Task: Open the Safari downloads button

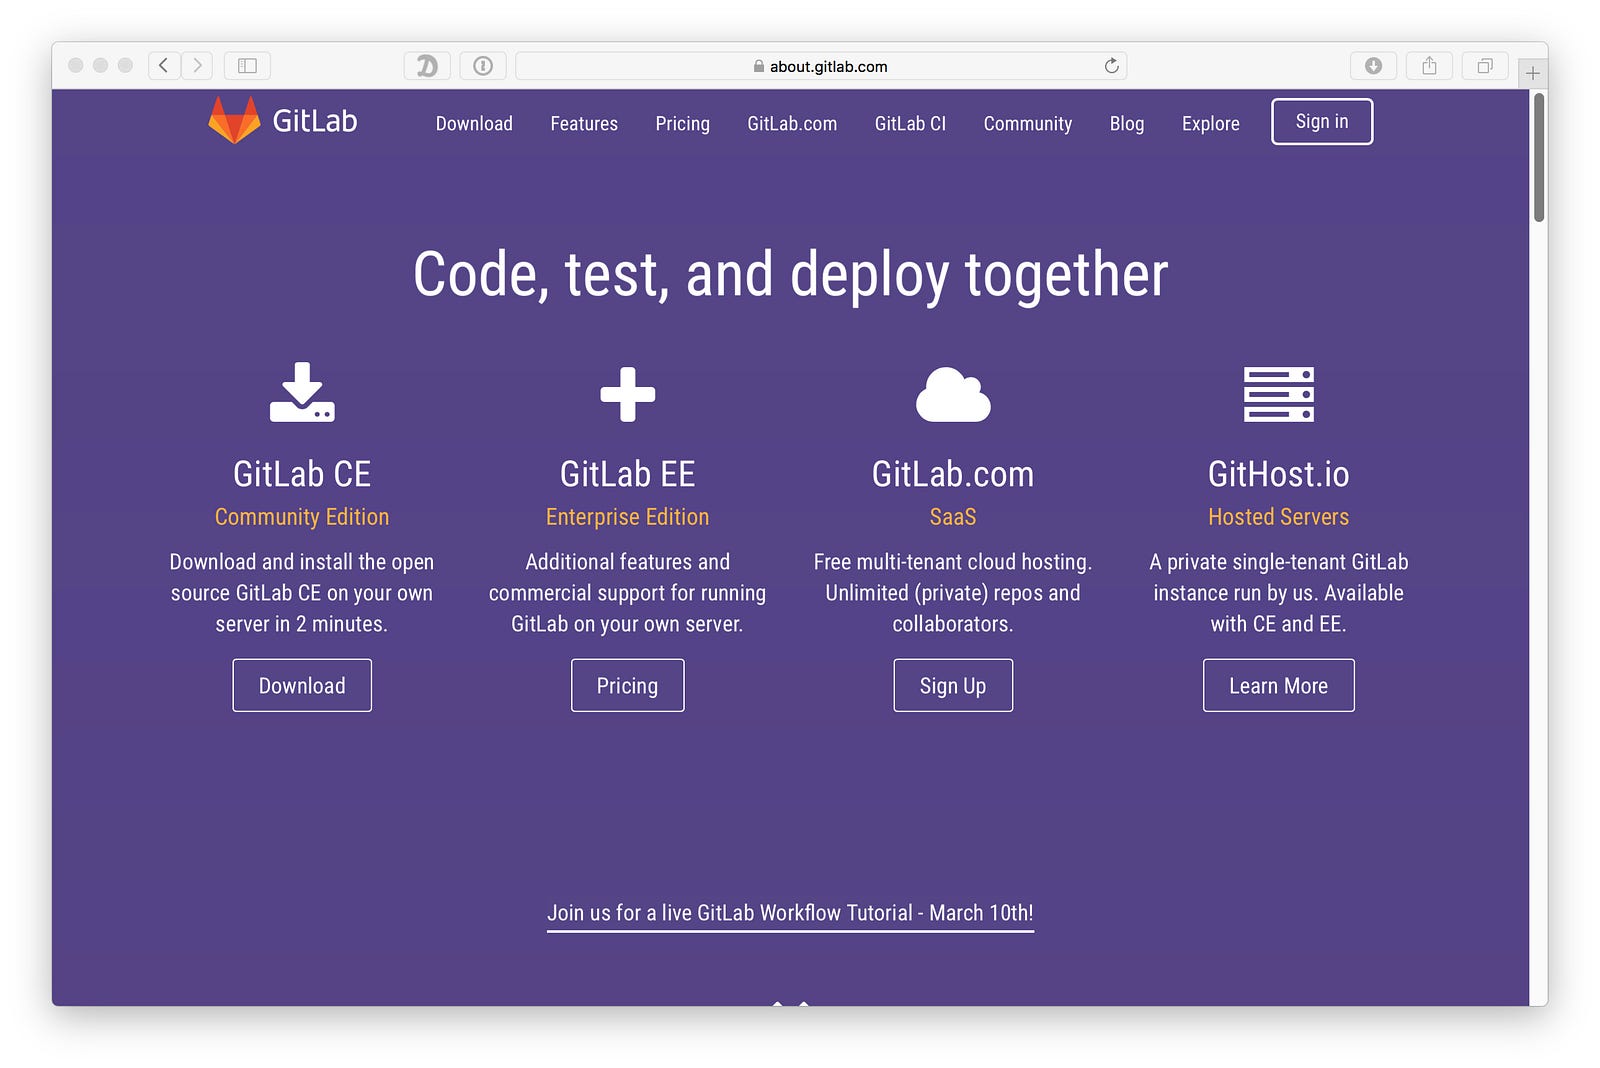Action: click(x=1374, y=66)
